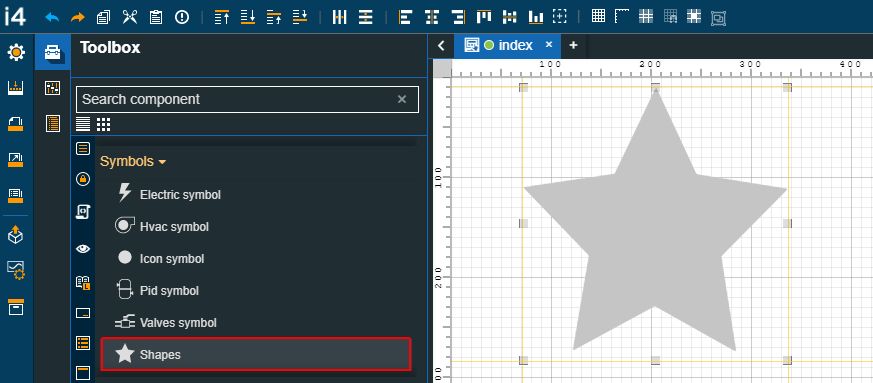Image resolution: width=873 pixels, height=383 pixels.
Task: Open the sliders panel icon below Toolbox
Action: [52, 87]
